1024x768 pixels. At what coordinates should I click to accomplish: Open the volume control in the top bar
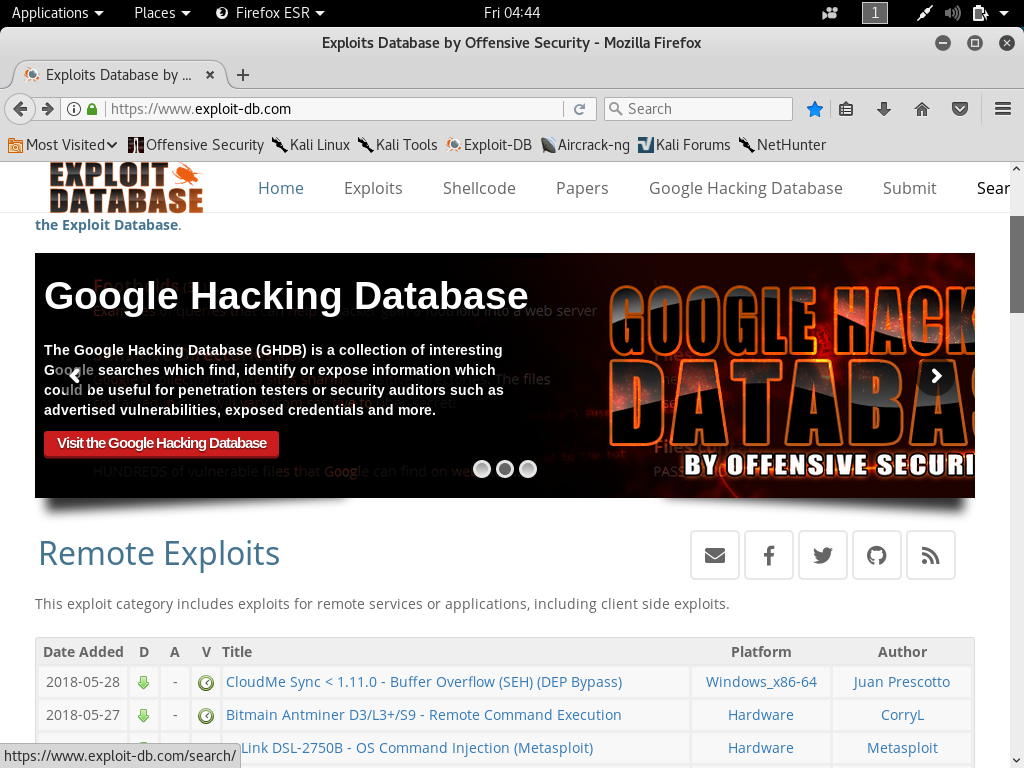(x=952, y=13)
